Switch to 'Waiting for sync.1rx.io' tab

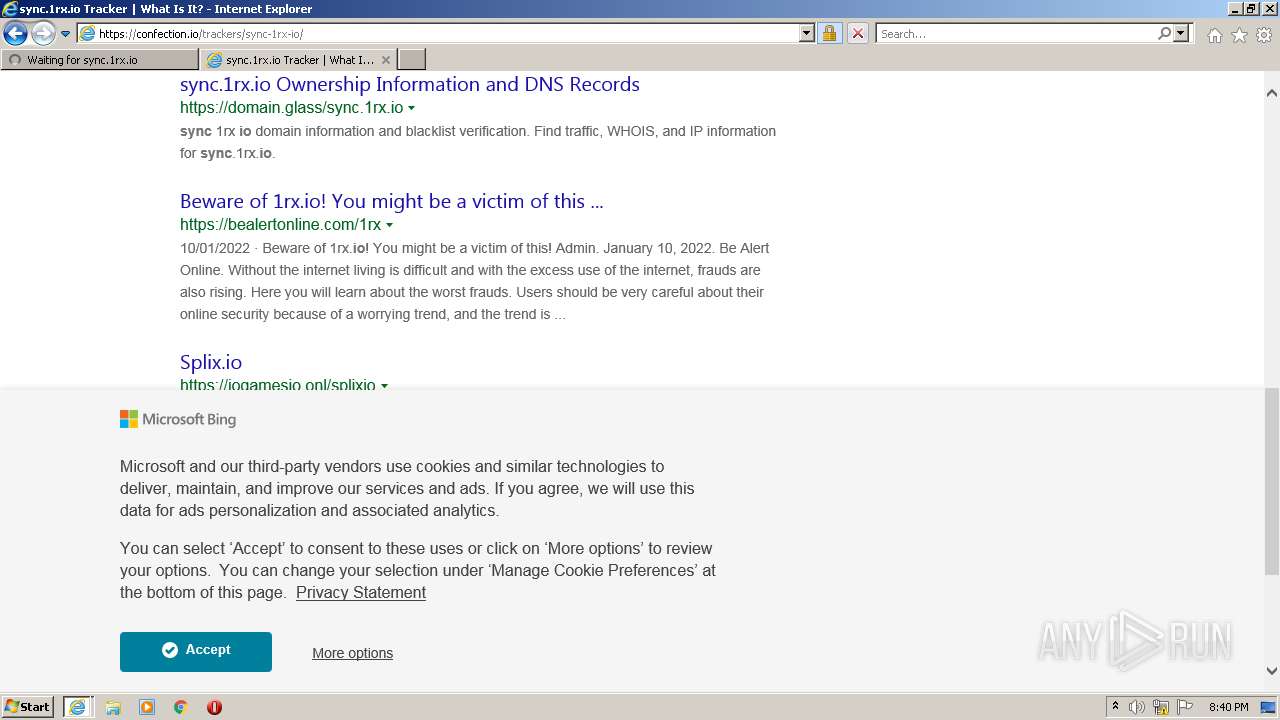coord(100,60)
